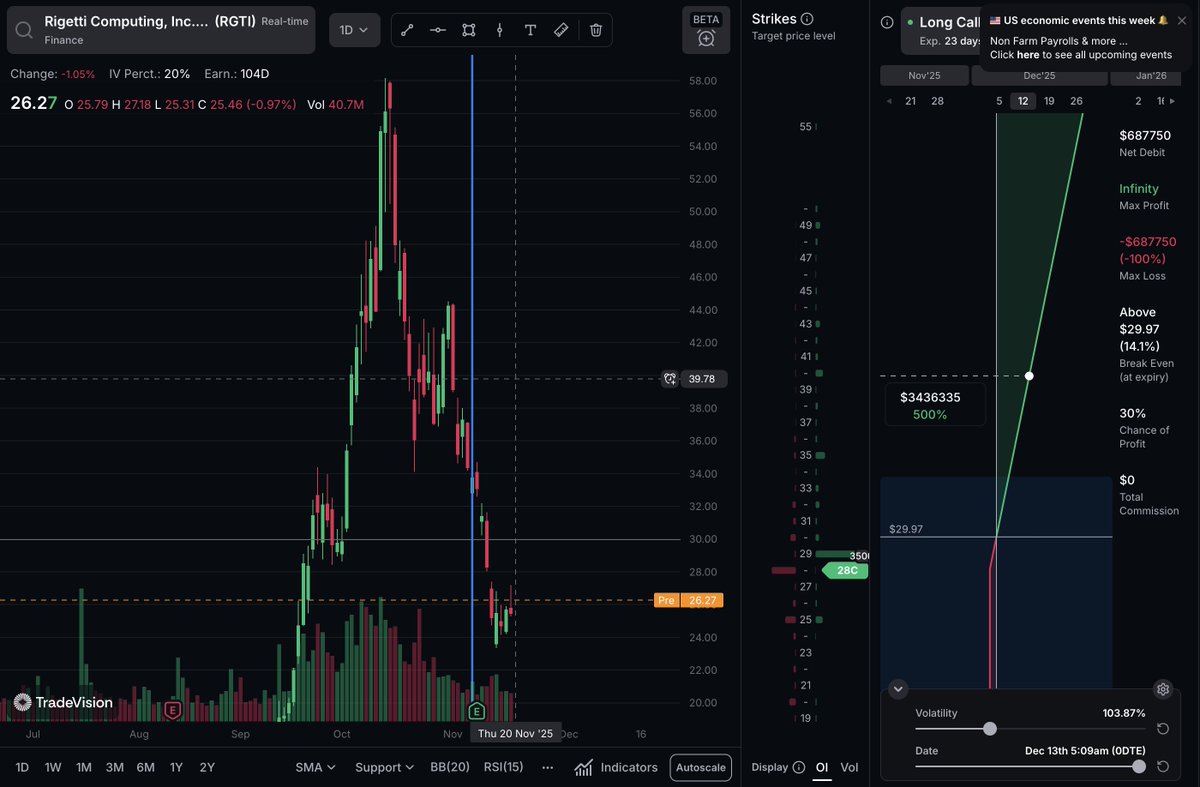The height and width of the screenshot is (787, 1200).
Task: Set chart range to 1M
Action: coord(84,767)
